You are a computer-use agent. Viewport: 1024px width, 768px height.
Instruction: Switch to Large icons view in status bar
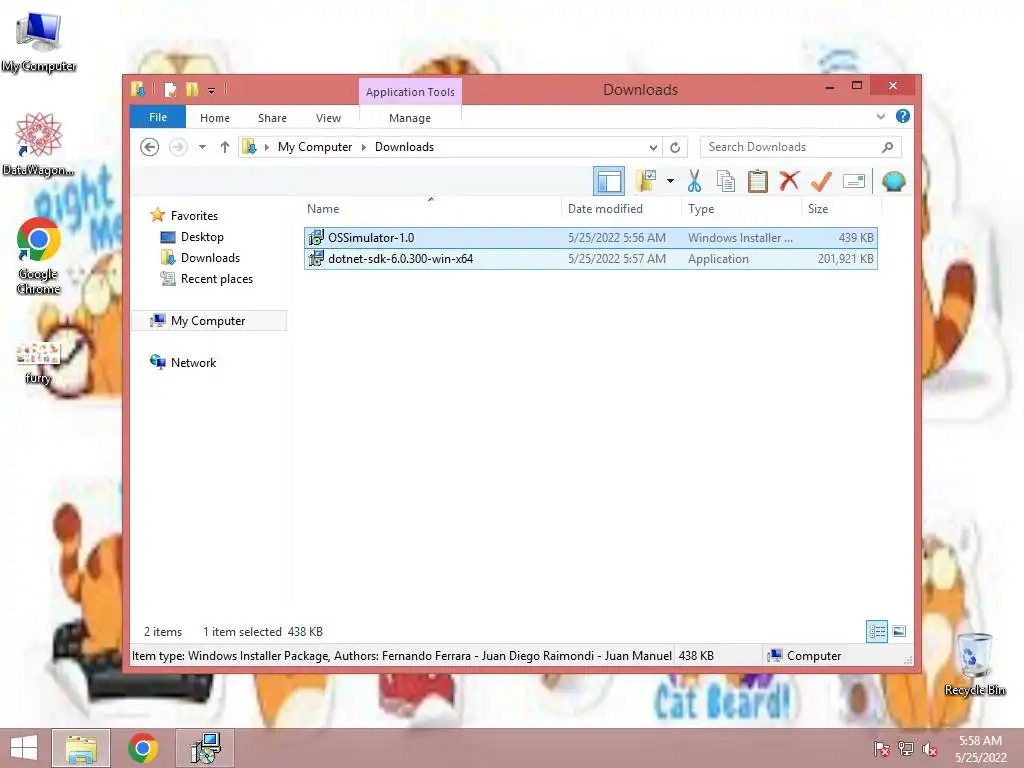click(899, 631)
